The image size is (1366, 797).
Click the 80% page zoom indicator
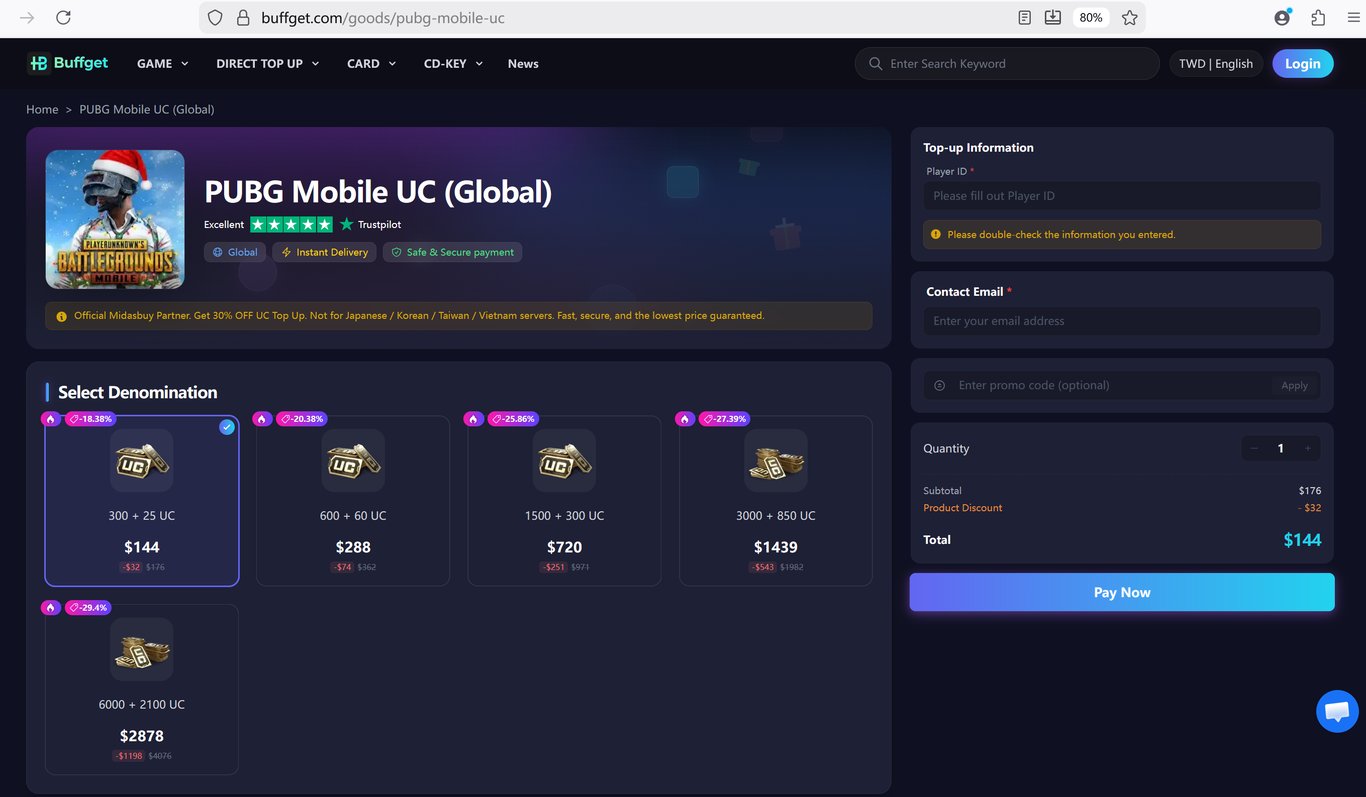coord(1091,18)
